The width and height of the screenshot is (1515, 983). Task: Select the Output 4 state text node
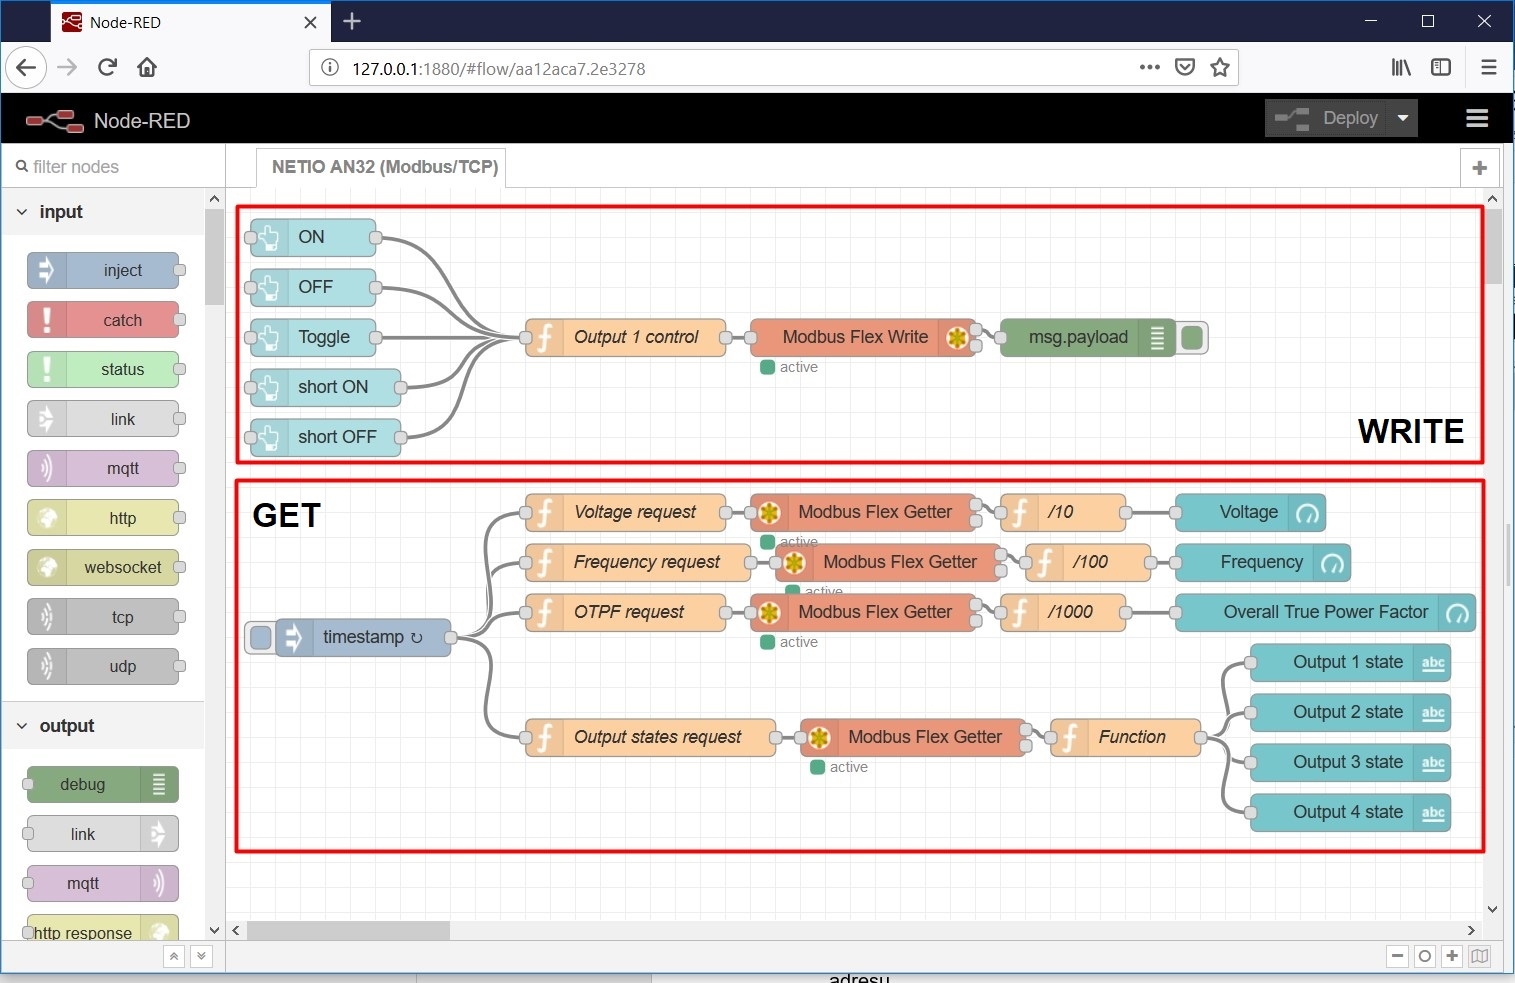tap(1351, 813)
